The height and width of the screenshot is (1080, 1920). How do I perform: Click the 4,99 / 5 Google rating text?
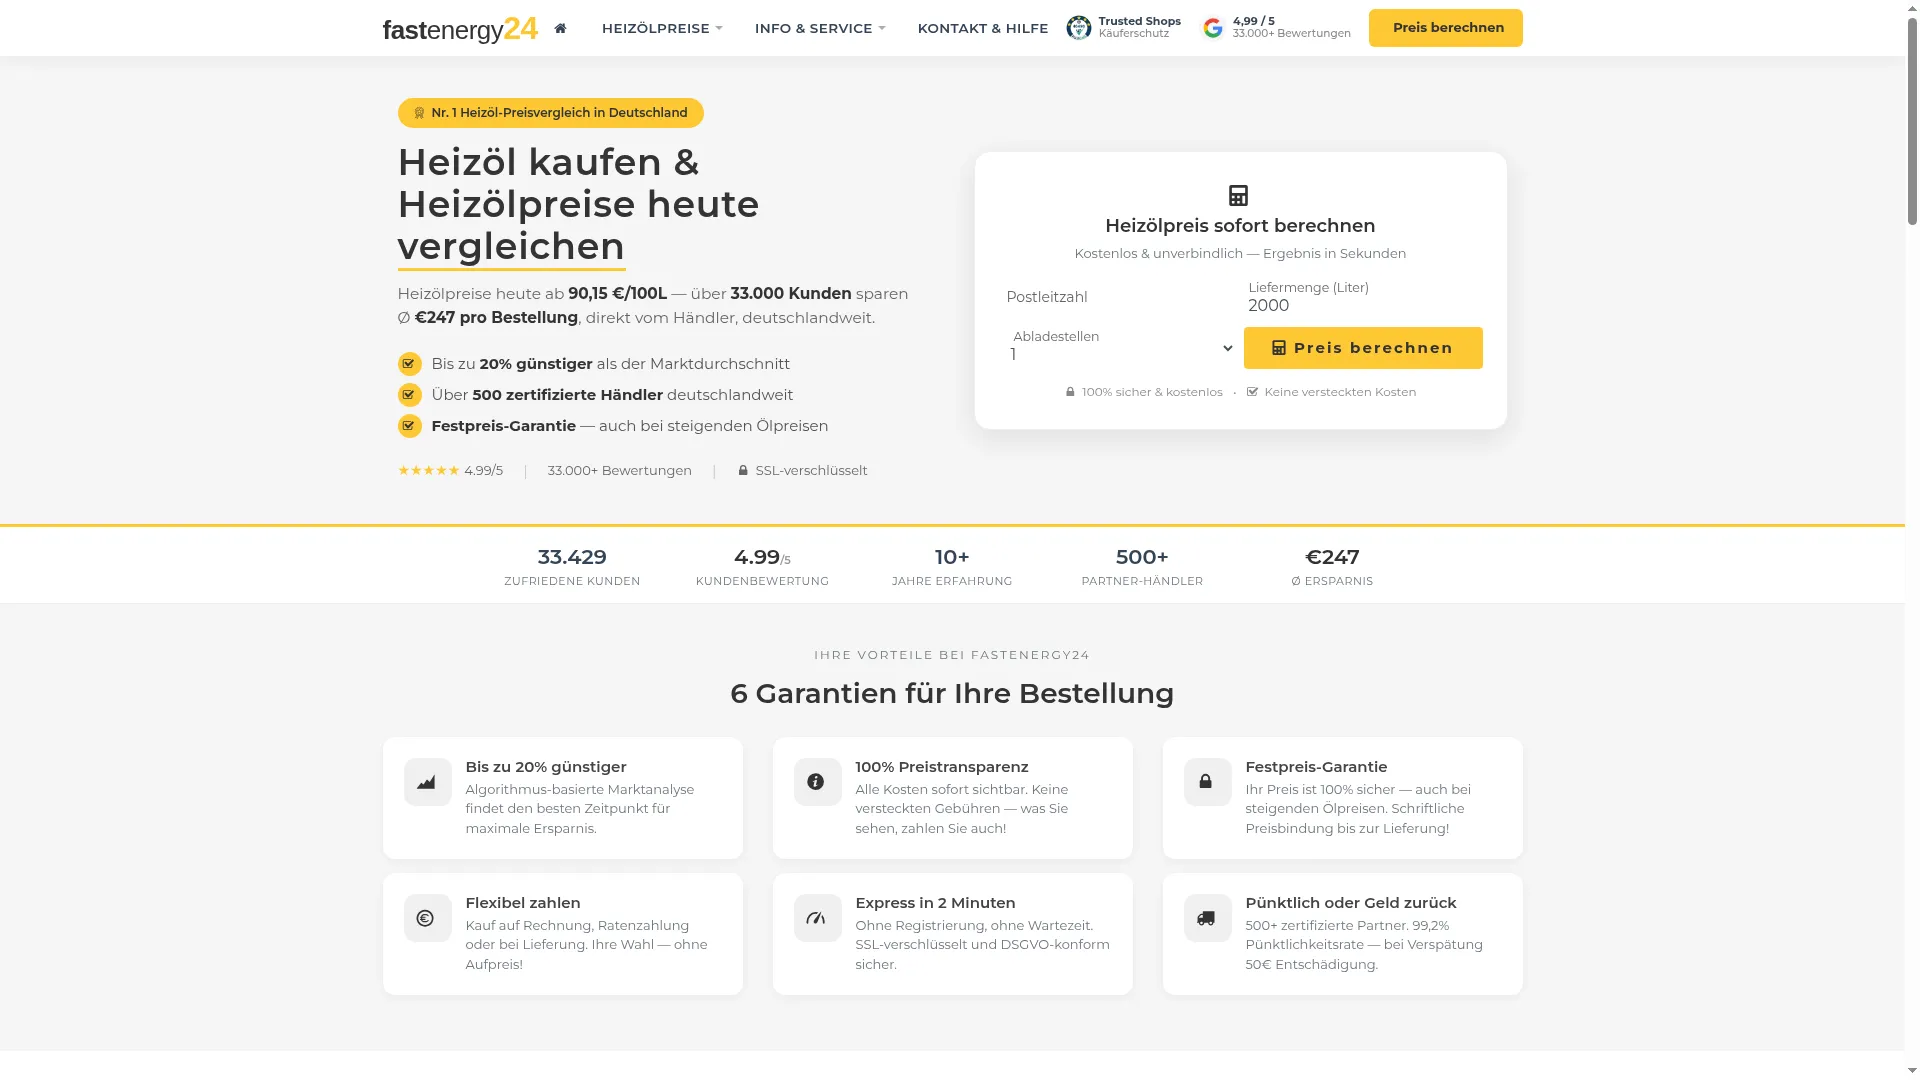point(1253,21)
